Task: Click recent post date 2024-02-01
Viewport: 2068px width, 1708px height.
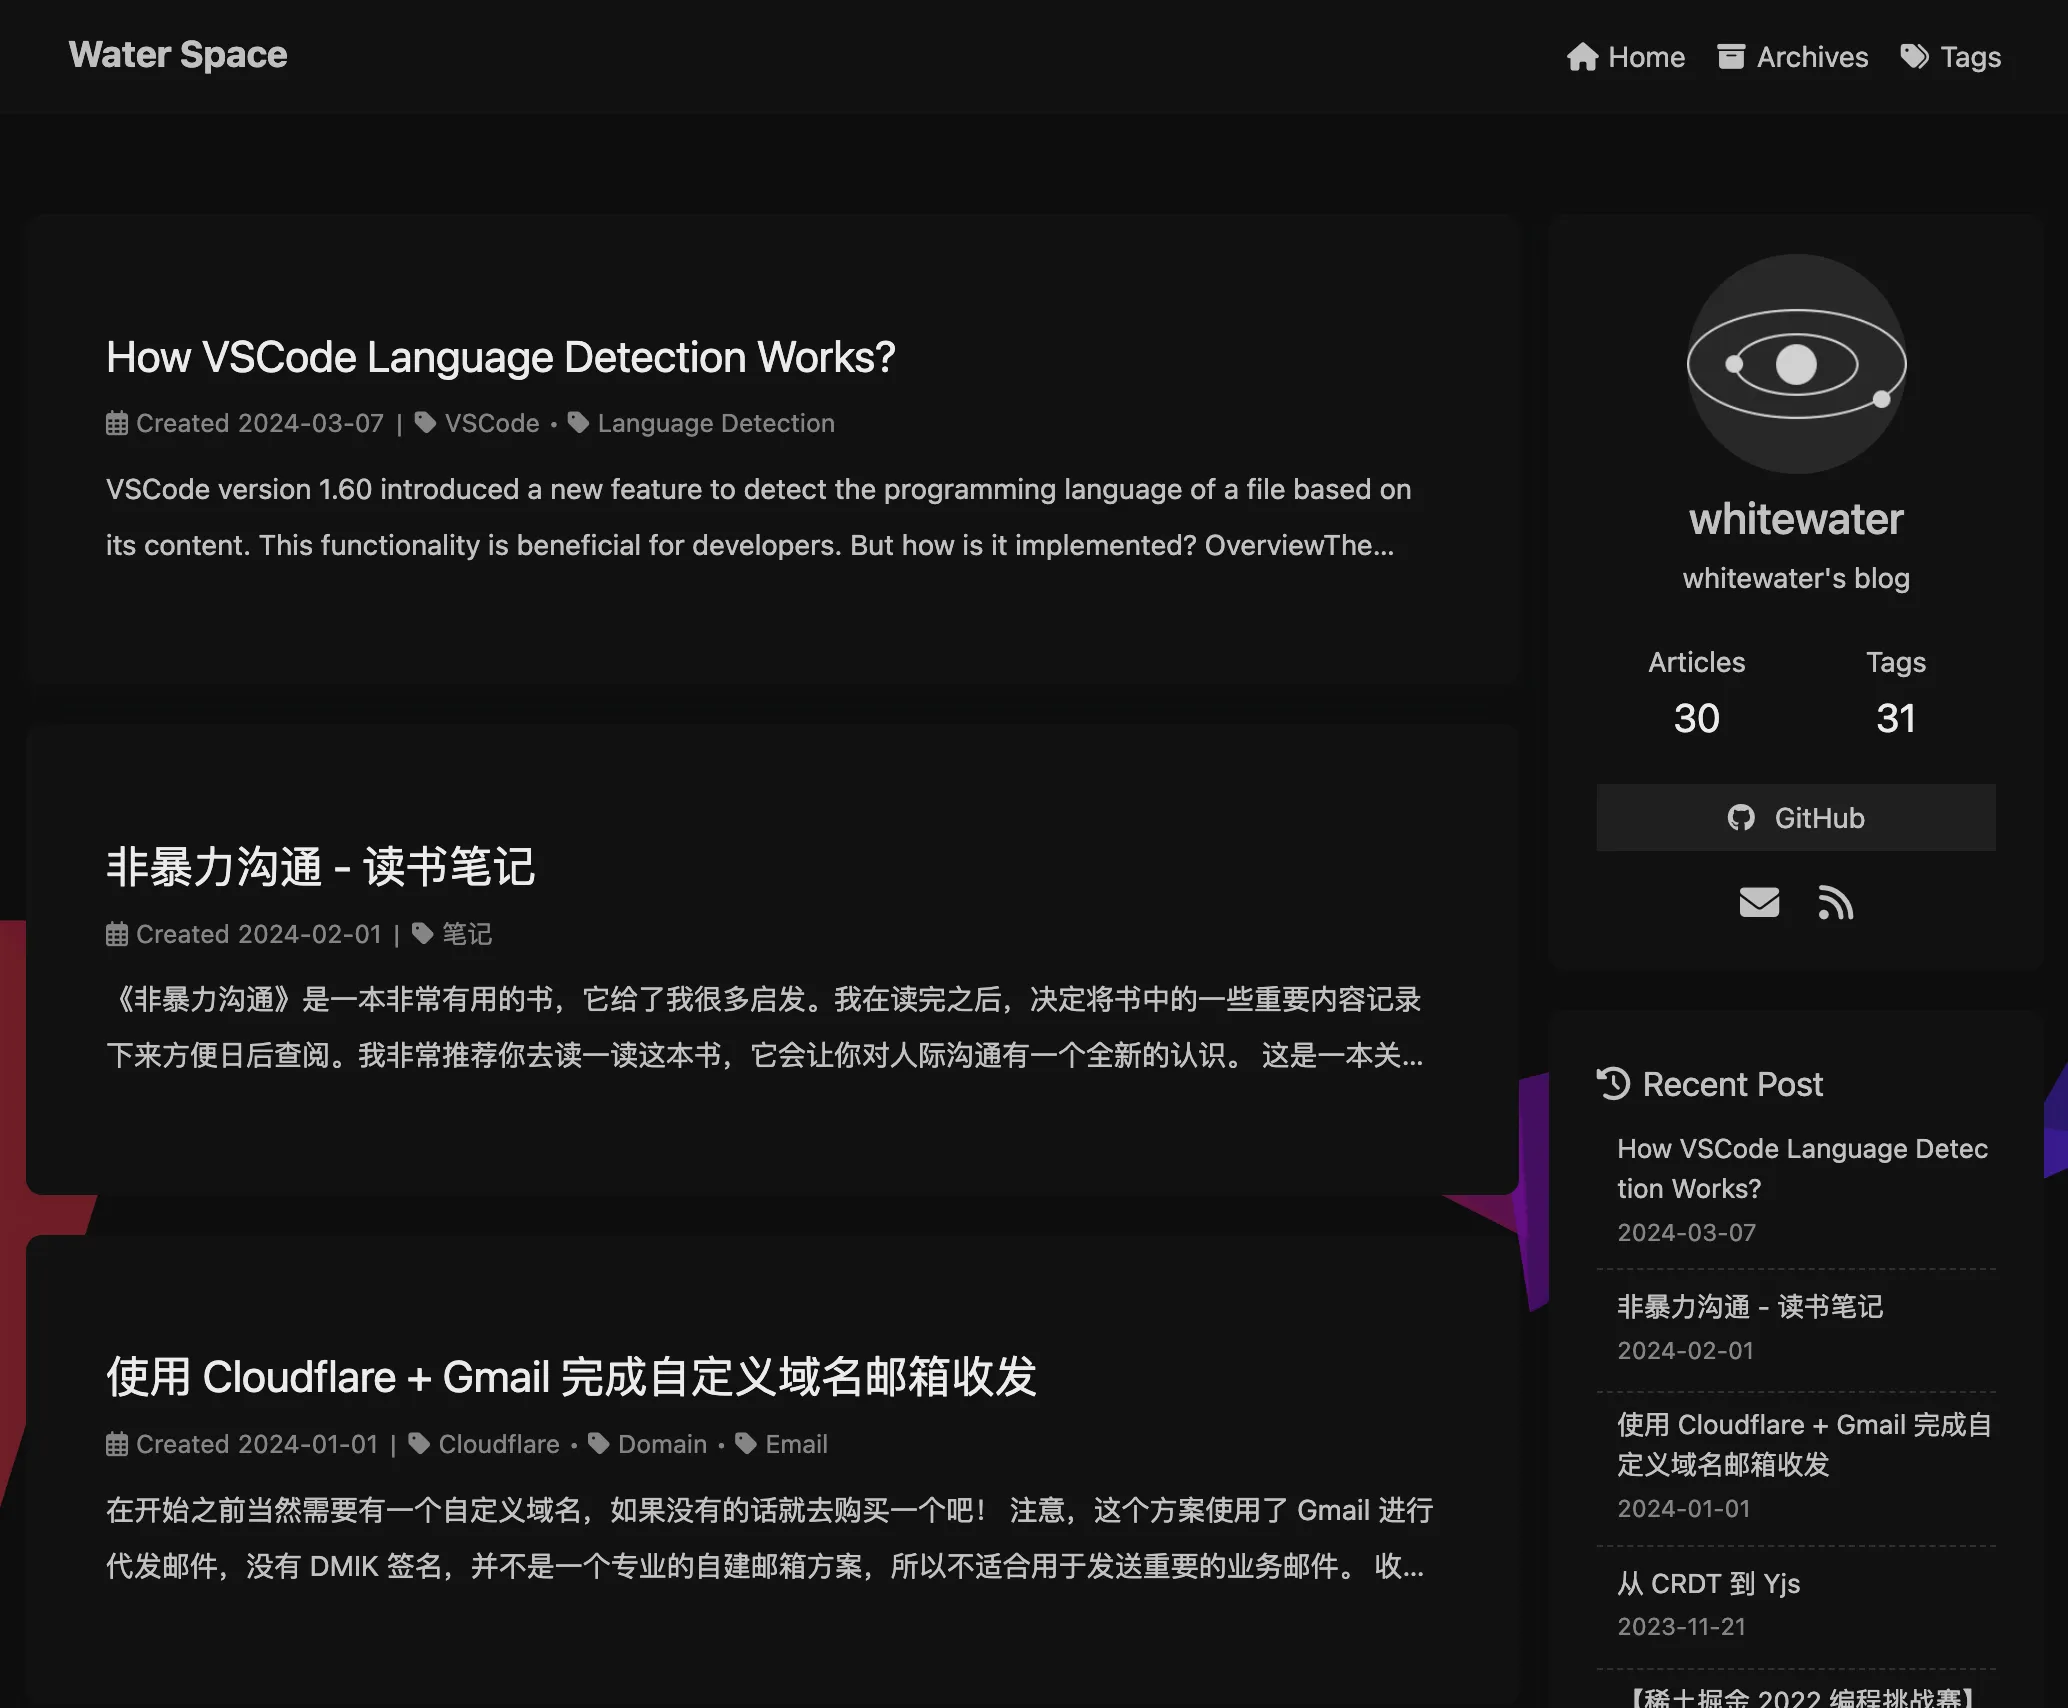Action: [1686, 1351]
